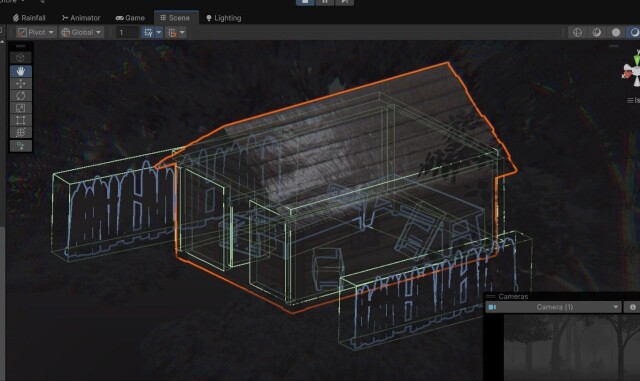Viewport: 640px width, 381px height.
Task: Open the custom editor tools button
Action: click(20, 146)
